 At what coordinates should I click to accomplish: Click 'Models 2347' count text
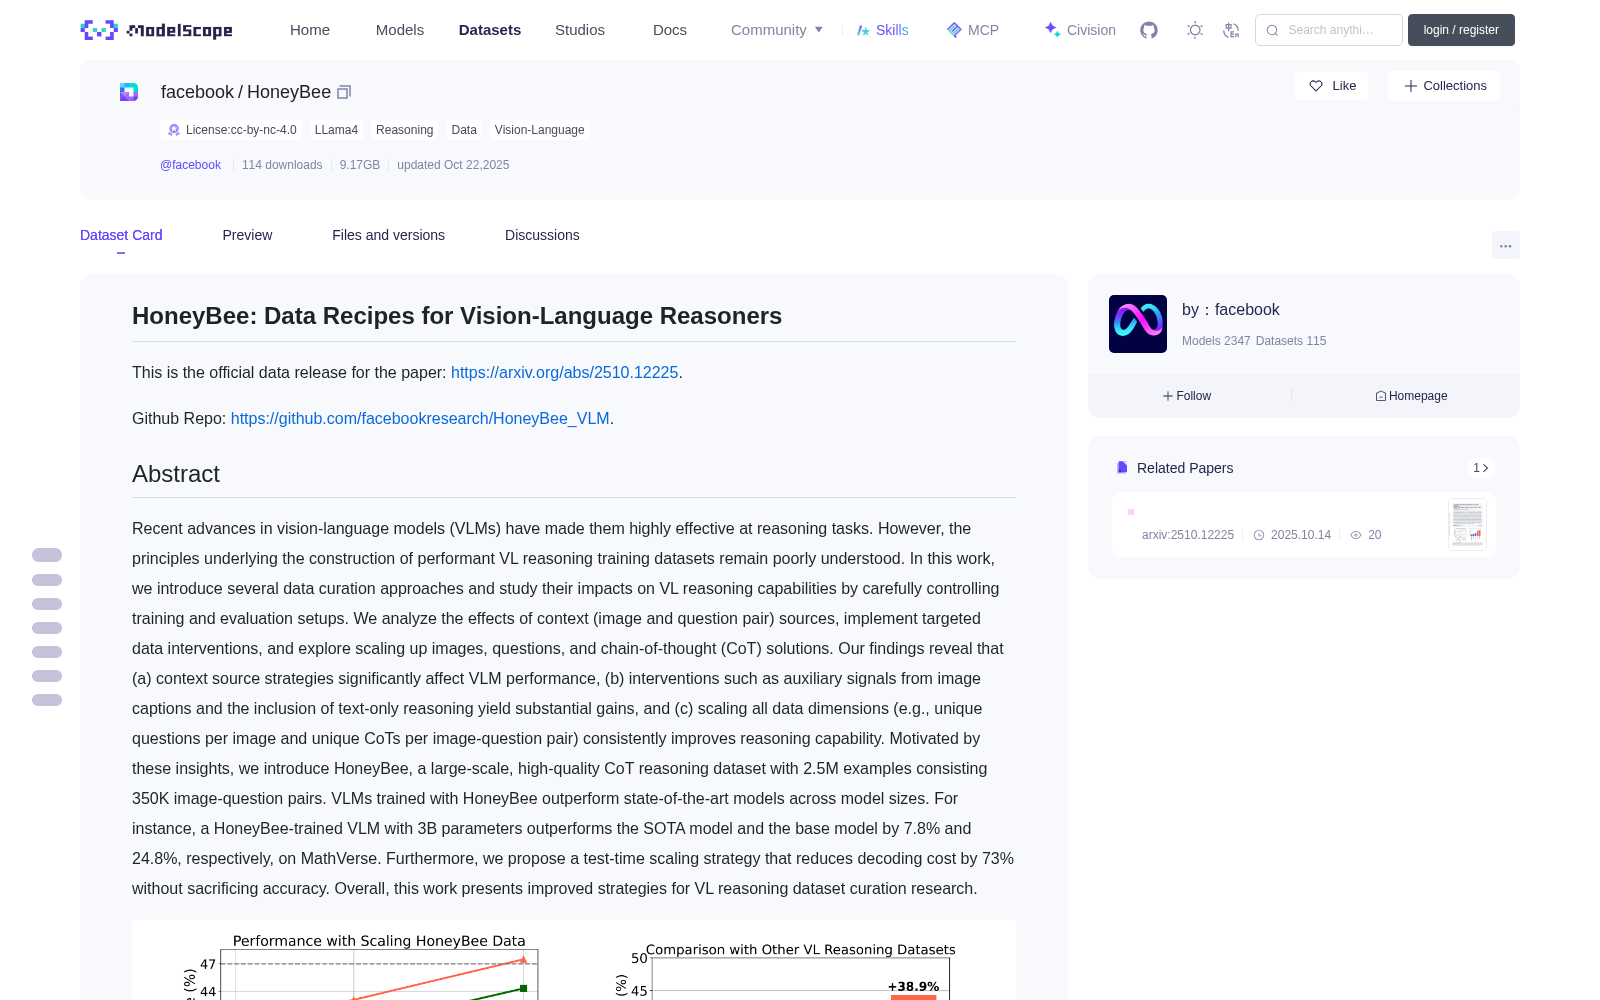[x=1216, y=341]
